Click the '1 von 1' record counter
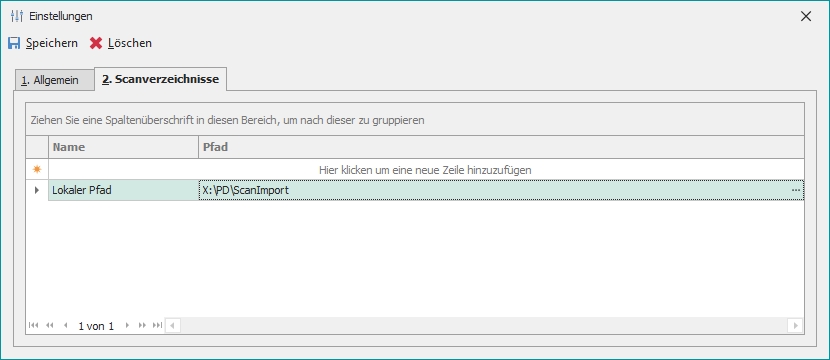830x360 pixels. (96, 326)
